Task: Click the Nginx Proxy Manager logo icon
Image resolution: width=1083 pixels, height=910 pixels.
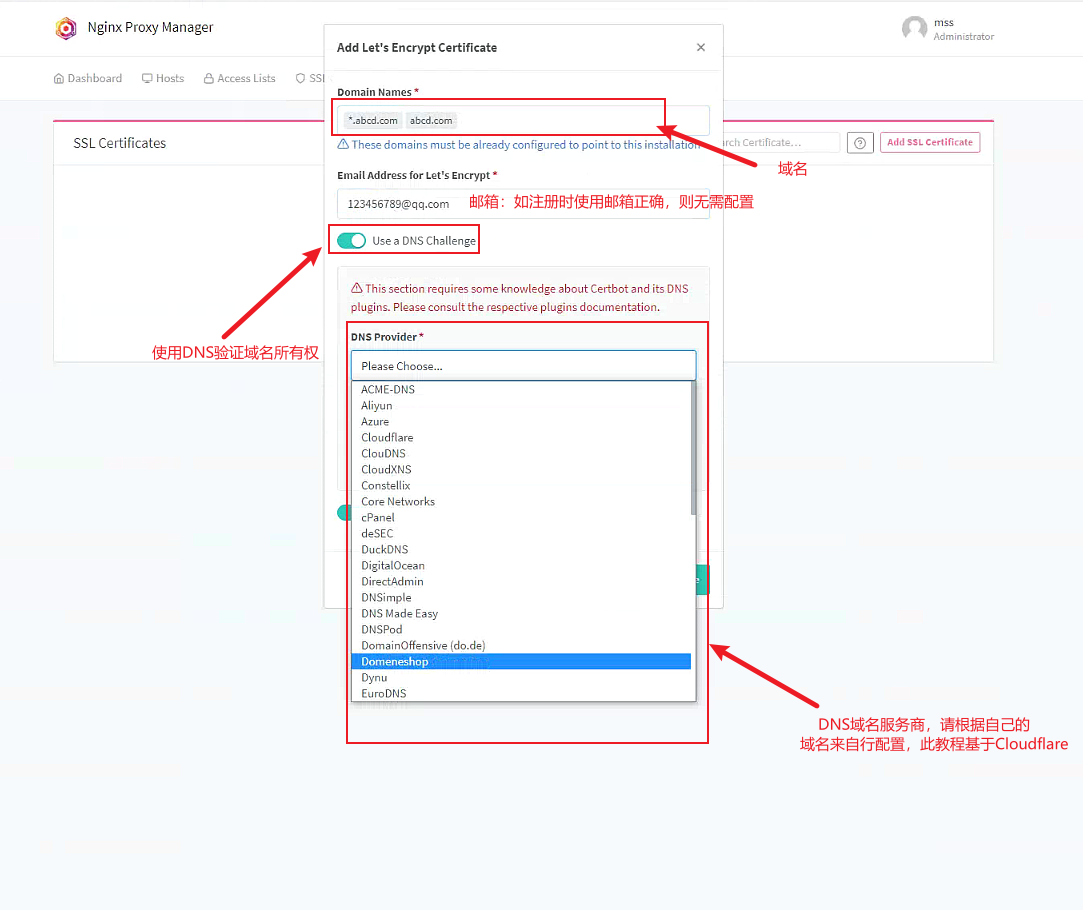Action: pos(66,28)
